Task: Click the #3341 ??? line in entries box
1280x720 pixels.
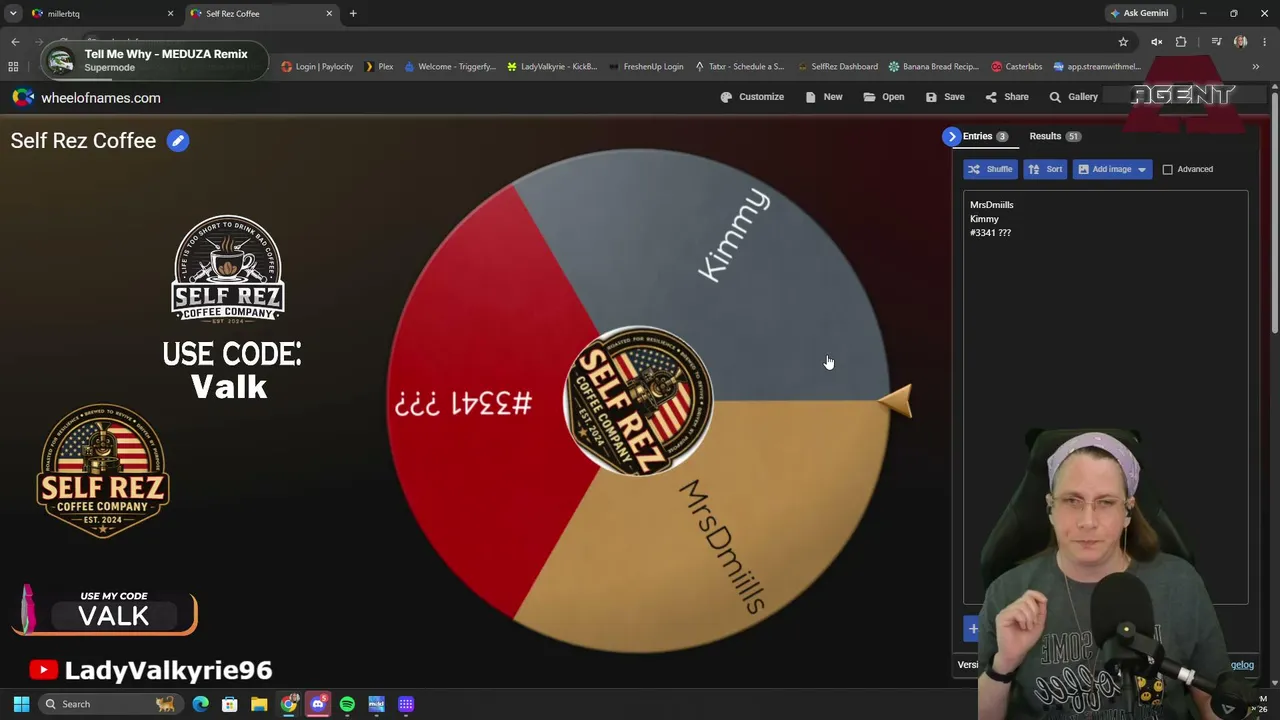Action: click(990, 233)
